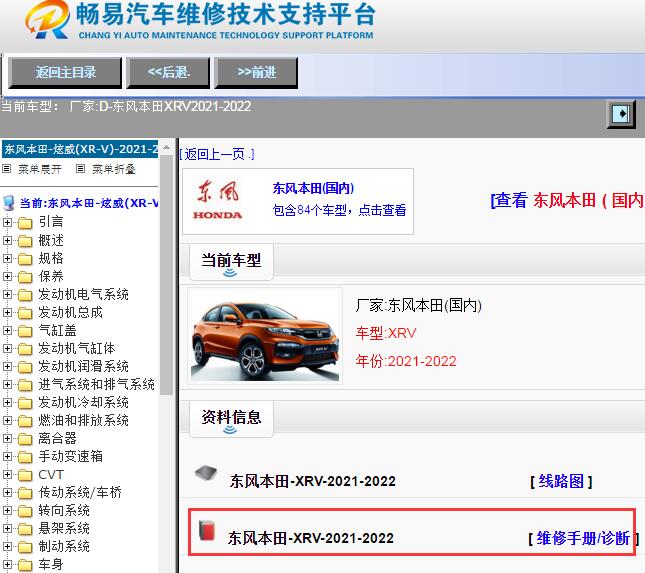The image size is (645, 573).
Task: Click 年份:2021-2022 text
Action: coord(406,361)
